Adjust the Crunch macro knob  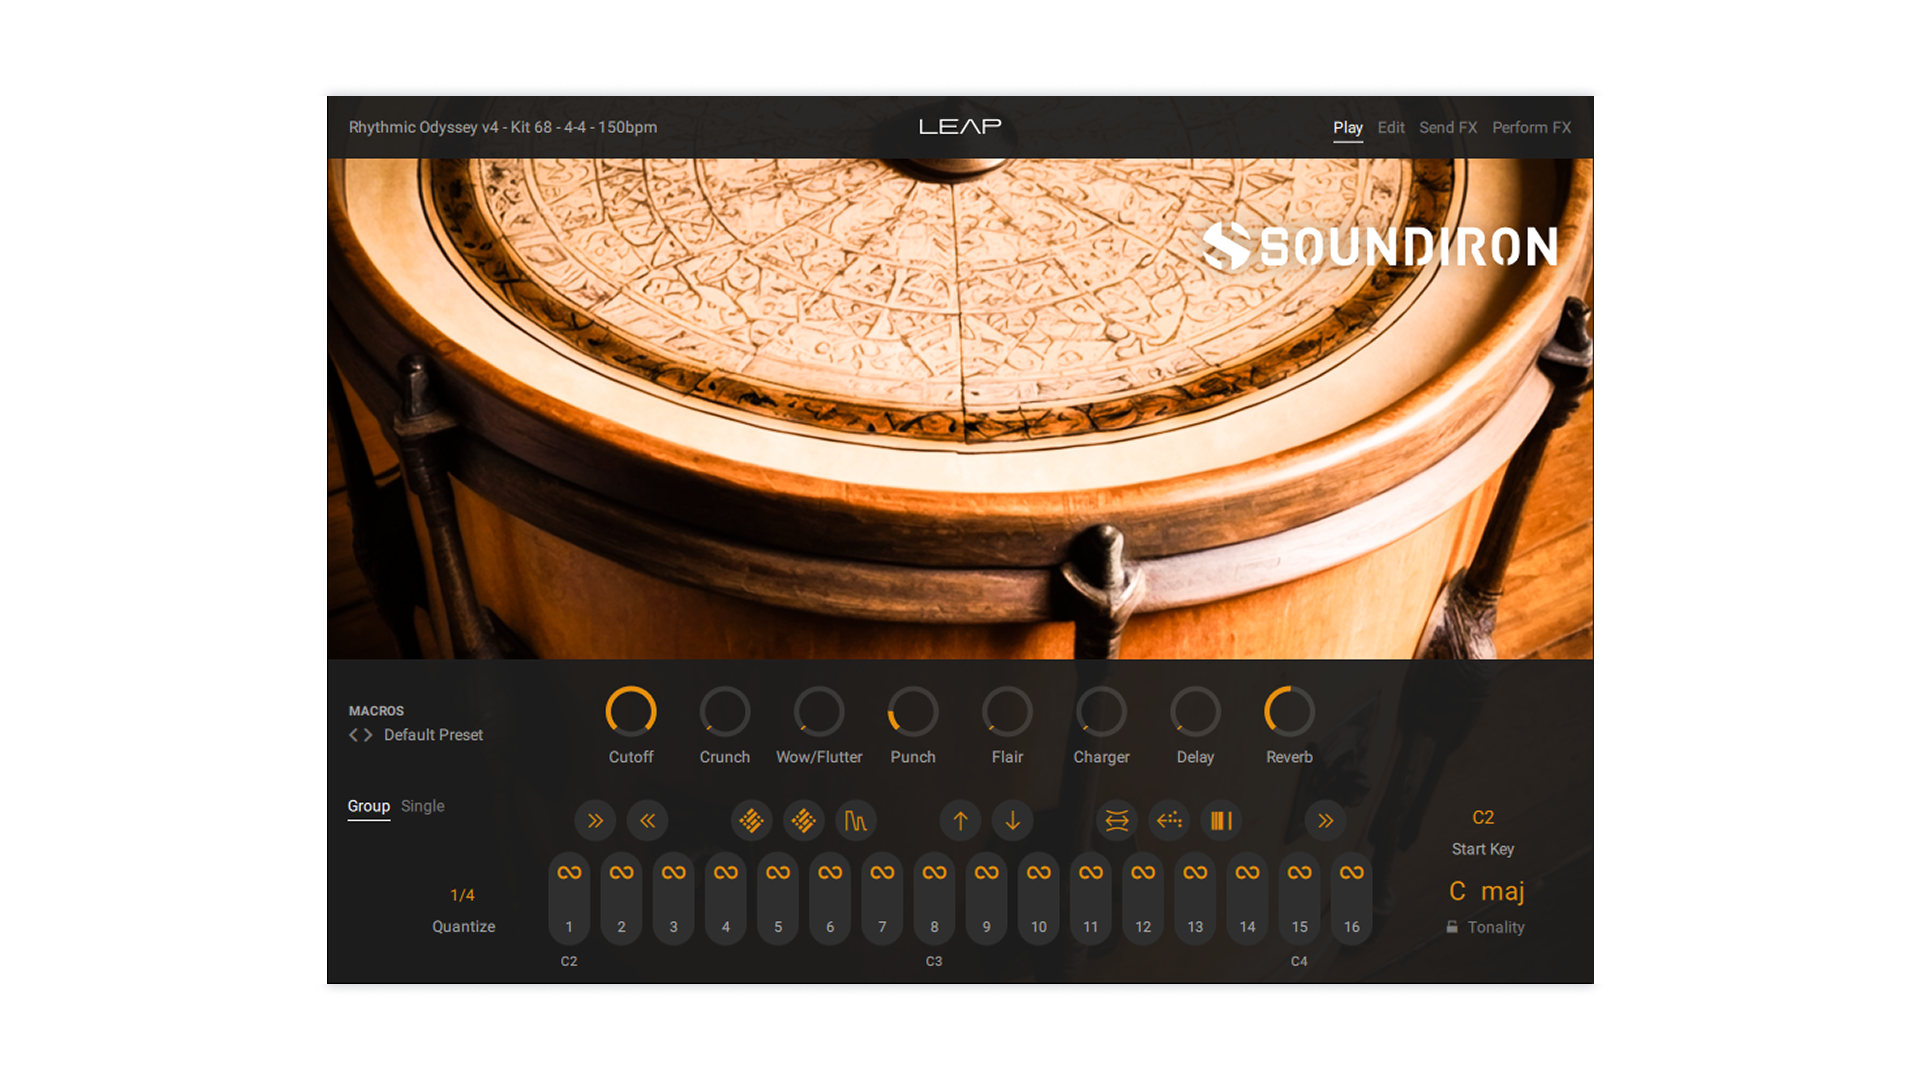coord(725,712)
